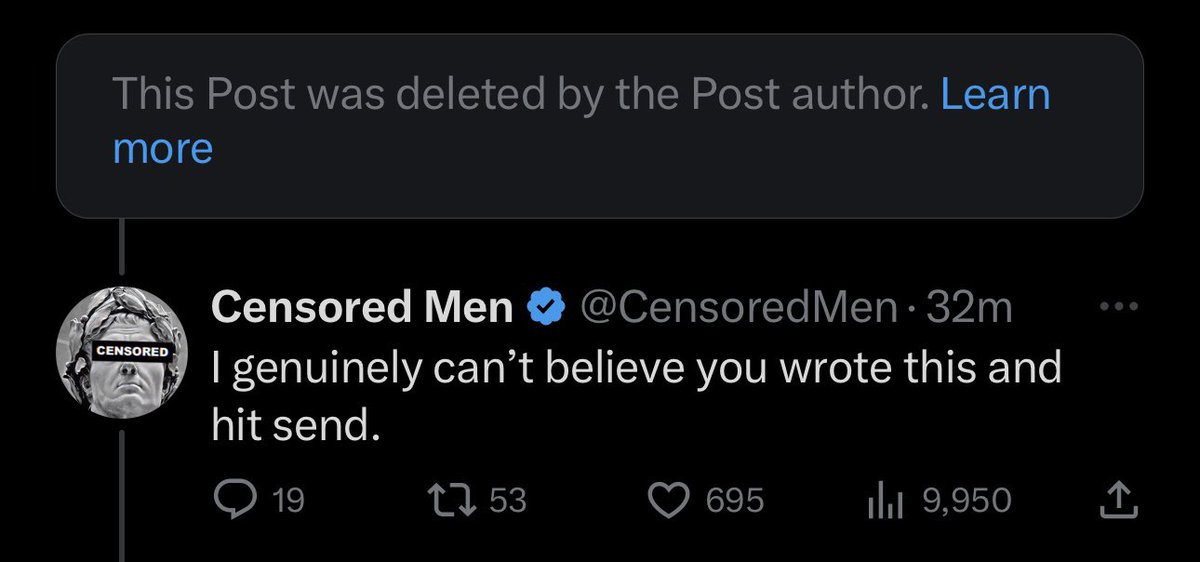Click the Learn more link
This screenshot has width=1200, height=562.
click(x=994, y=95)
